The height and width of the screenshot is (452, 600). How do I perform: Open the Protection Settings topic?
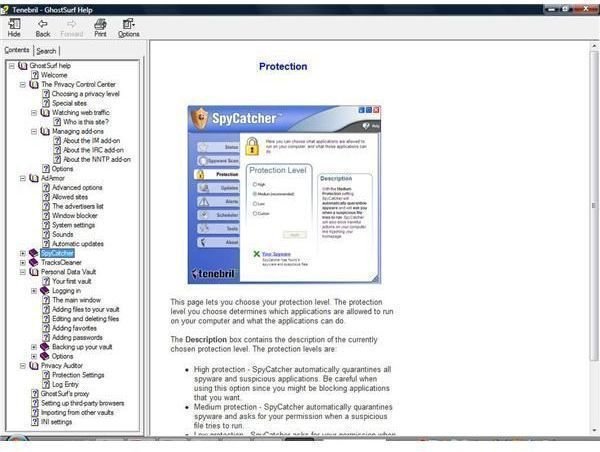(x=78, y=375)
